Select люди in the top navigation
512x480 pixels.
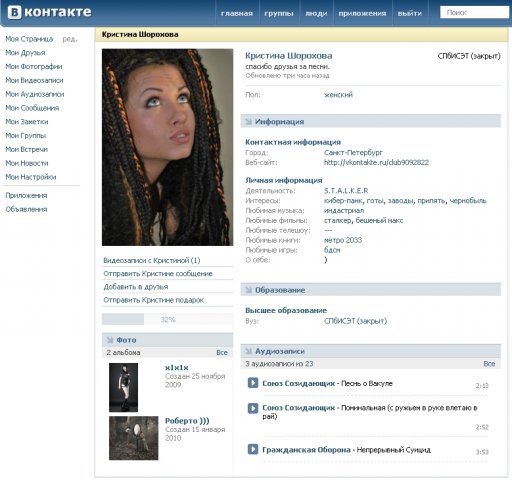316,13
